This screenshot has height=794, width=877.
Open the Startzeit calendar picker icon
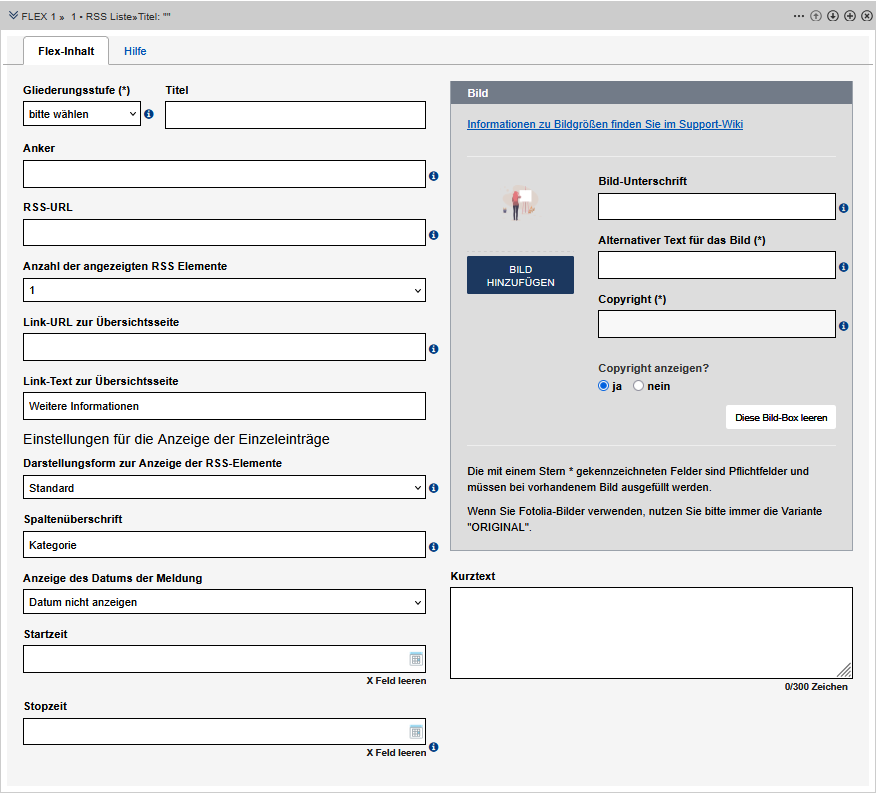click(x=416, y=659)
